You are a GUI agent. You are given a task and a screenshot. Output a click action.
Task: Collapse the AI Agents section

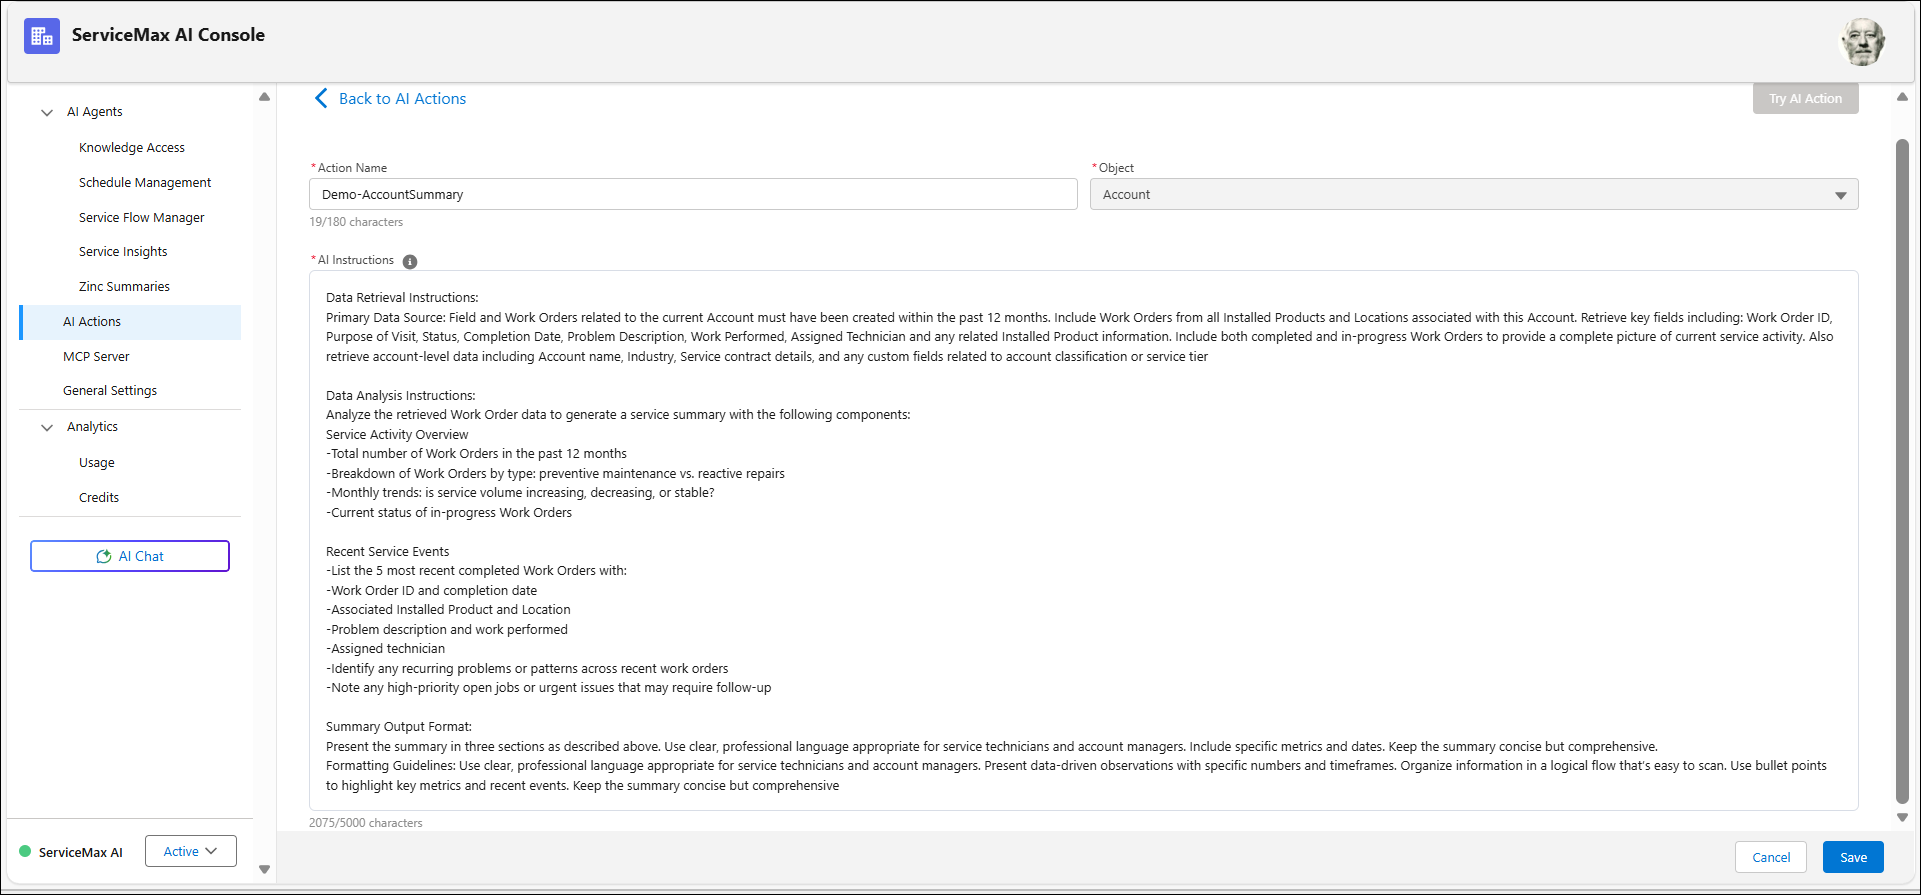(47, 113)
